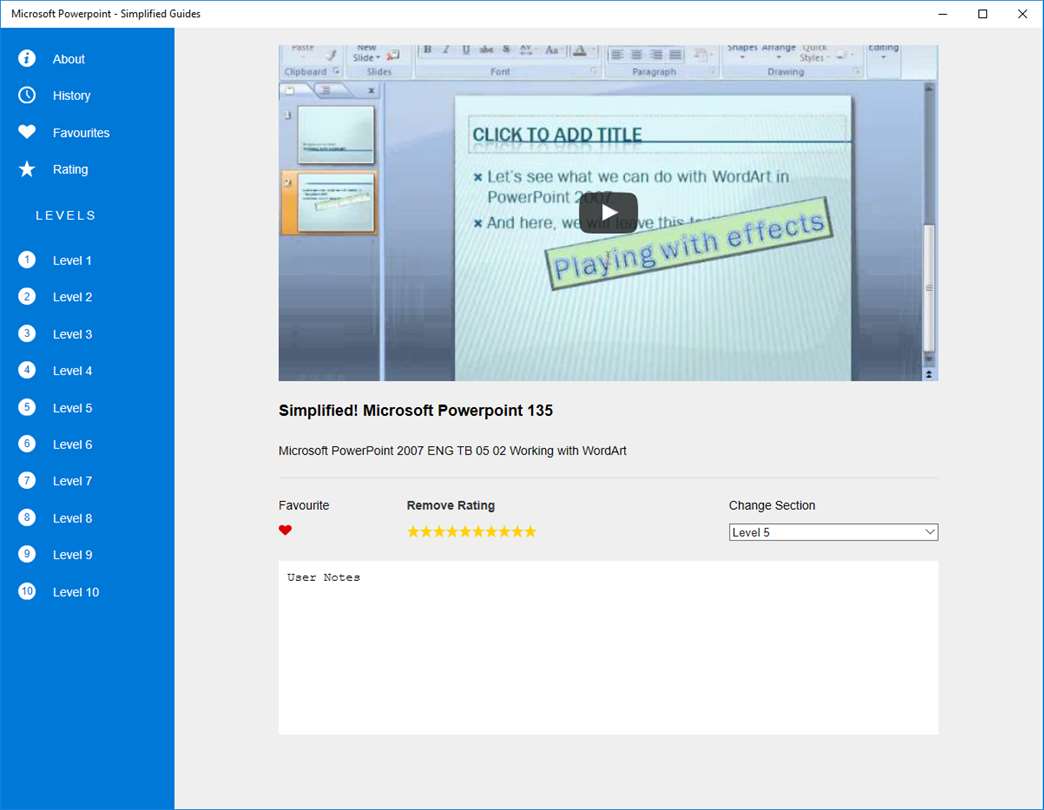Set rating to ten stars
The image size is (1044, 810).
[530, 531]
